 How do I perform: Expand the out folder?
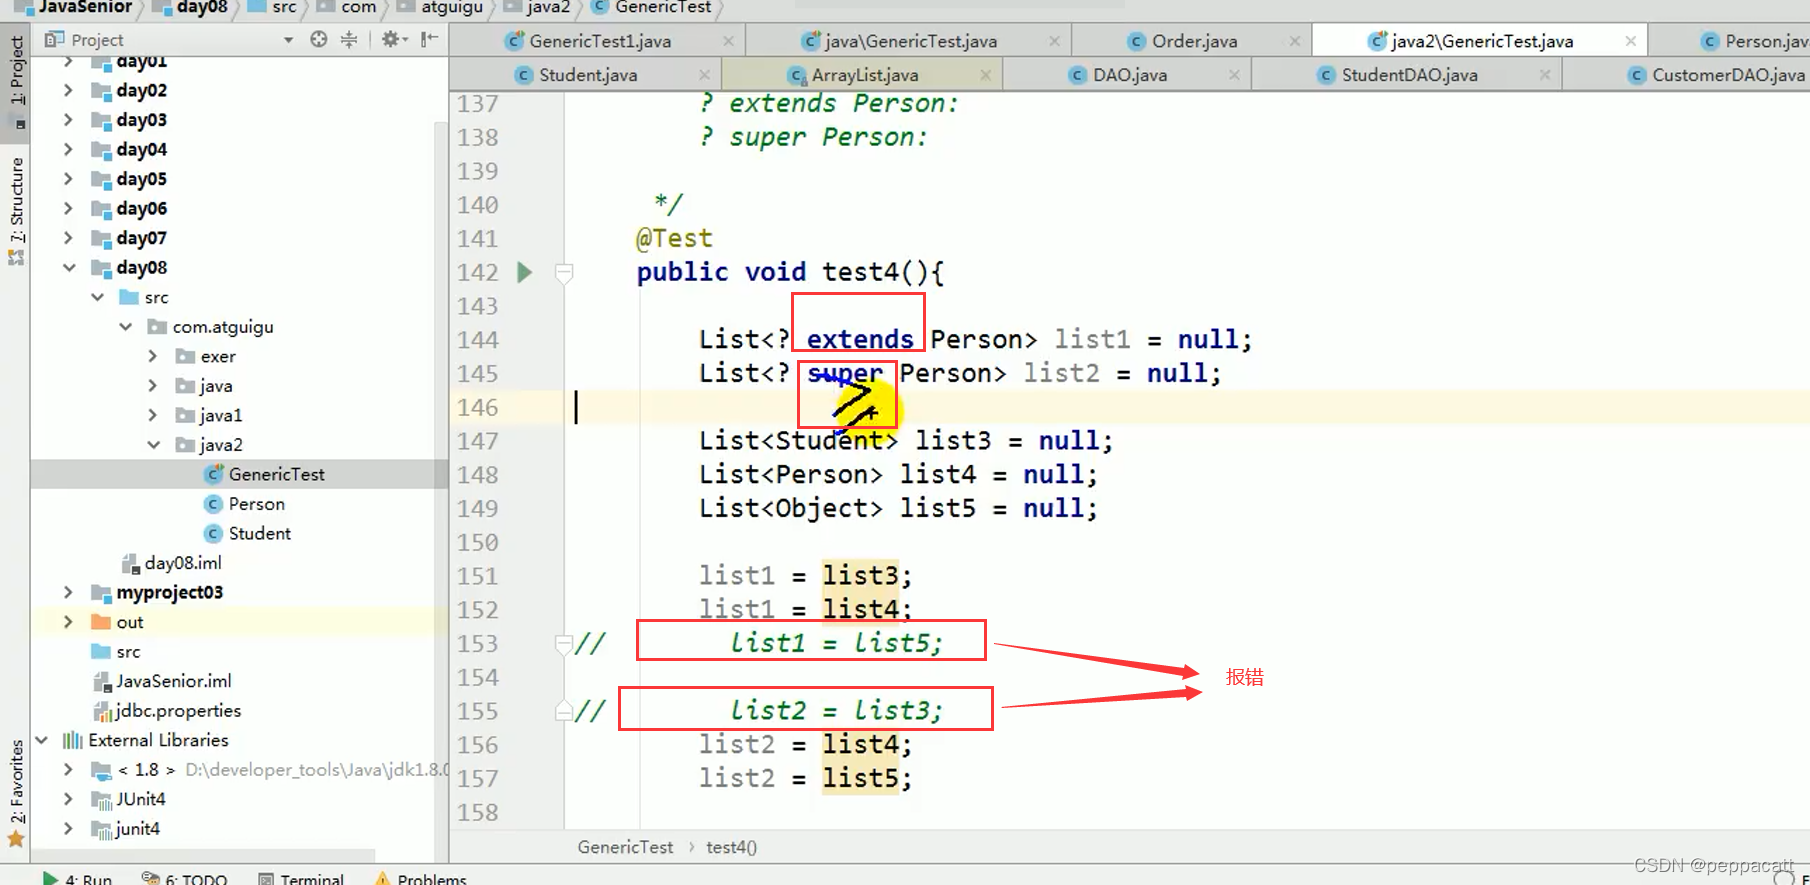point(68,622)
